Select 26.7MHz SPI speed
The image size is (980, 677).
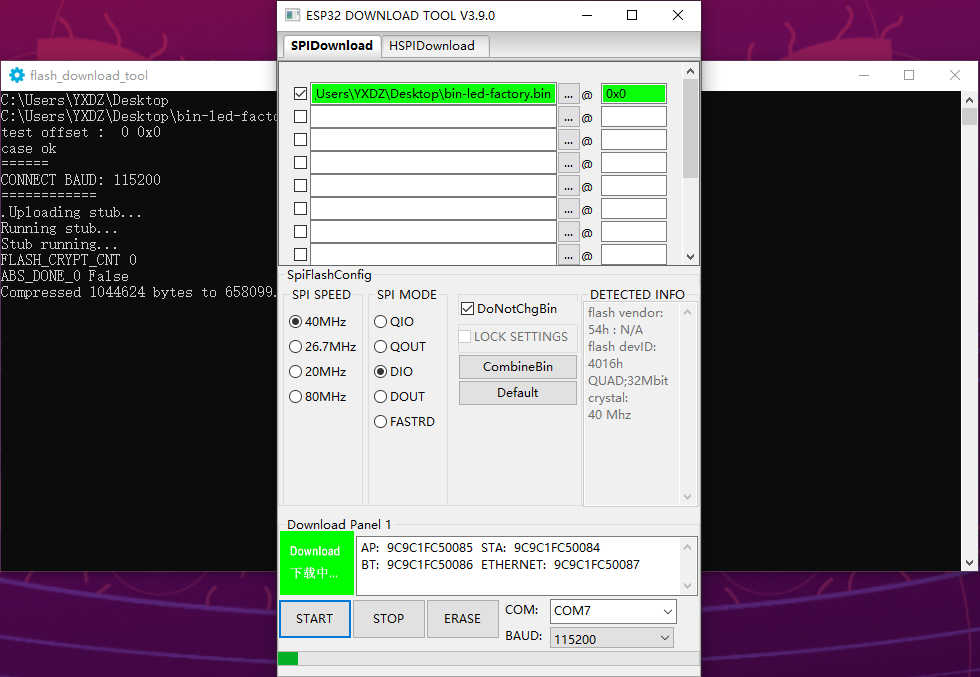point(322,346)
